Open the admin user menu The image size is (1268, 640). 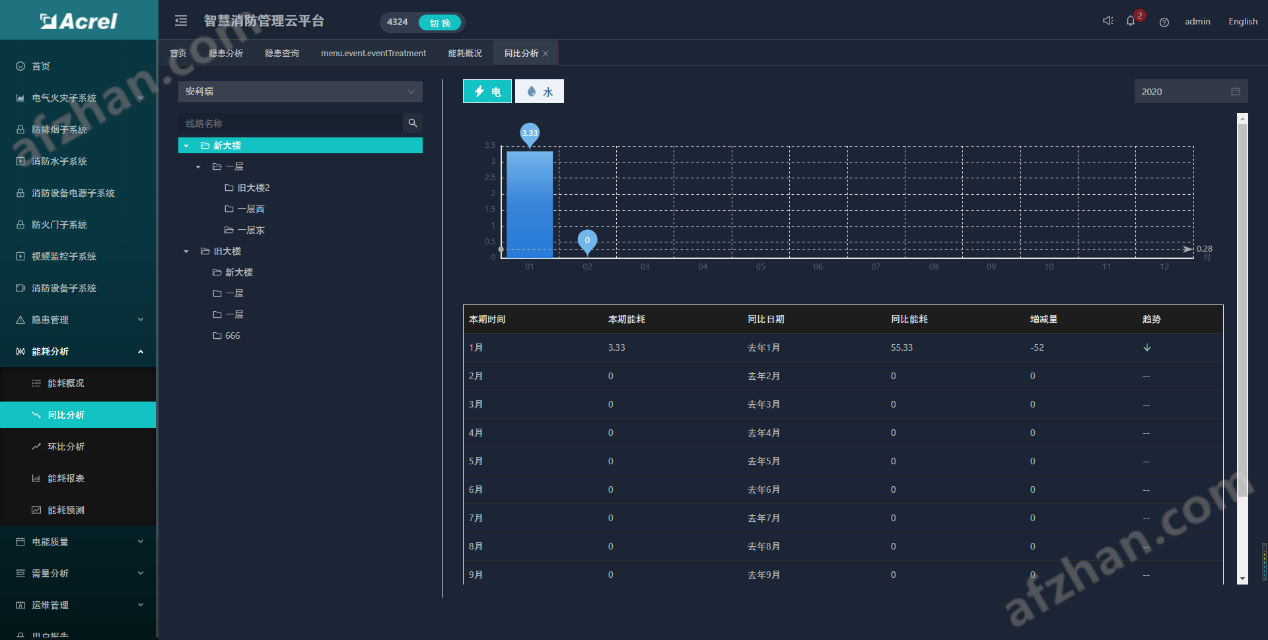[x=1197, y=22]
